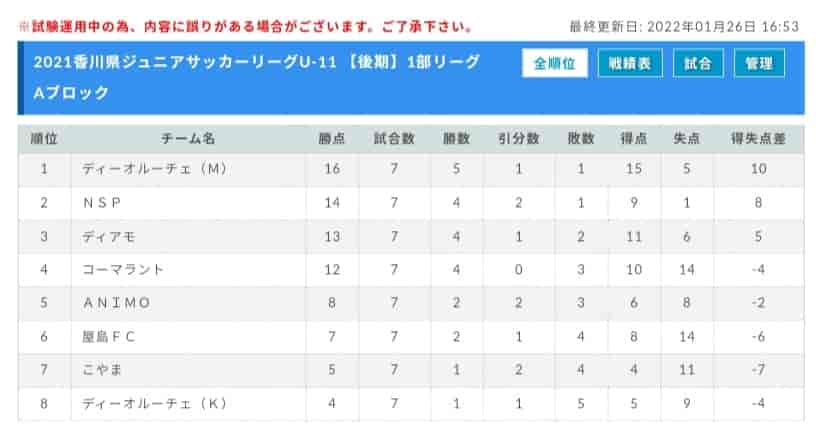Open the 全順位 tab button
This screenshot has height=434, width=816.
point(555,63)
